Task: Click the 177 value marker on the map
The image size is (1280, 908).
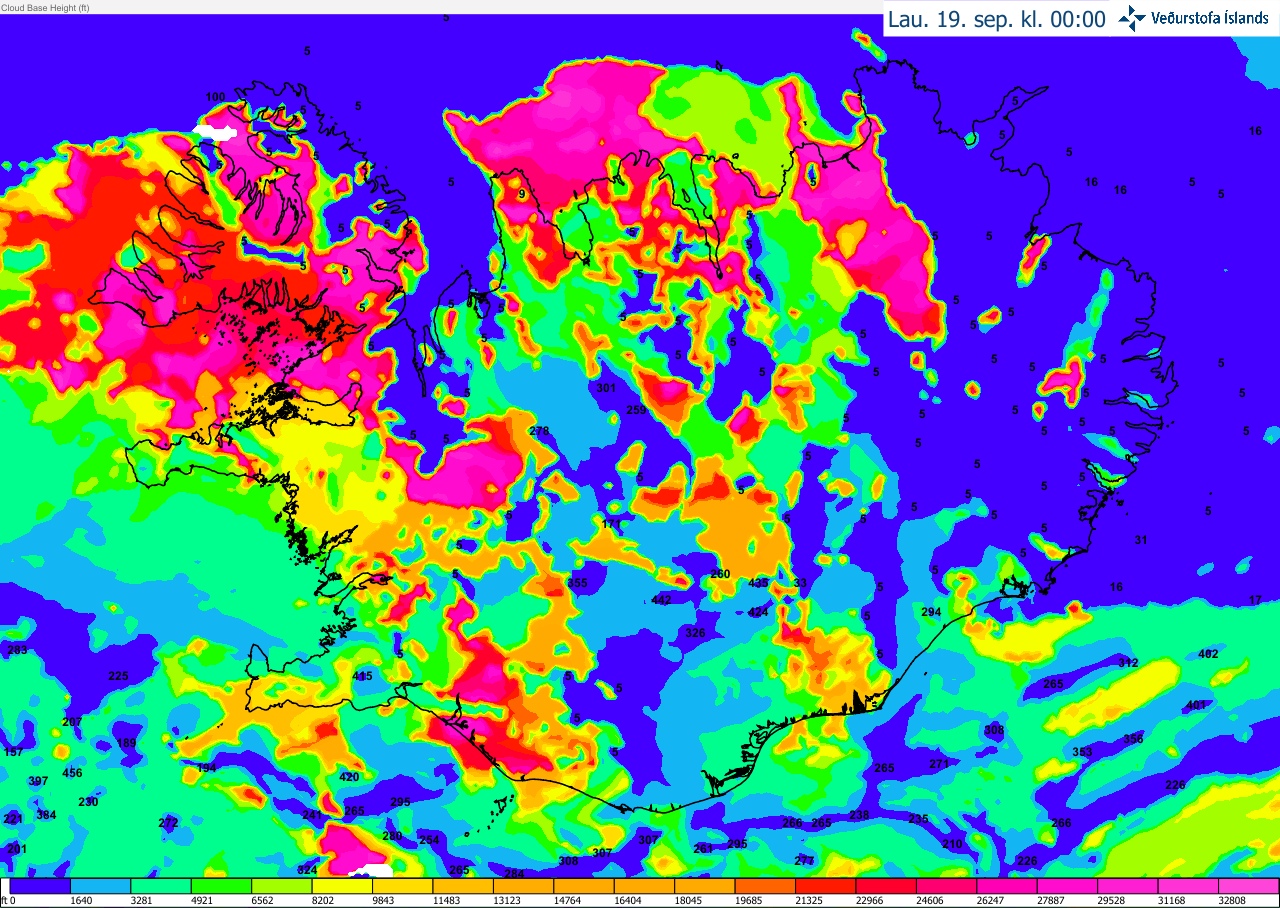Action: tap(611, 524)
